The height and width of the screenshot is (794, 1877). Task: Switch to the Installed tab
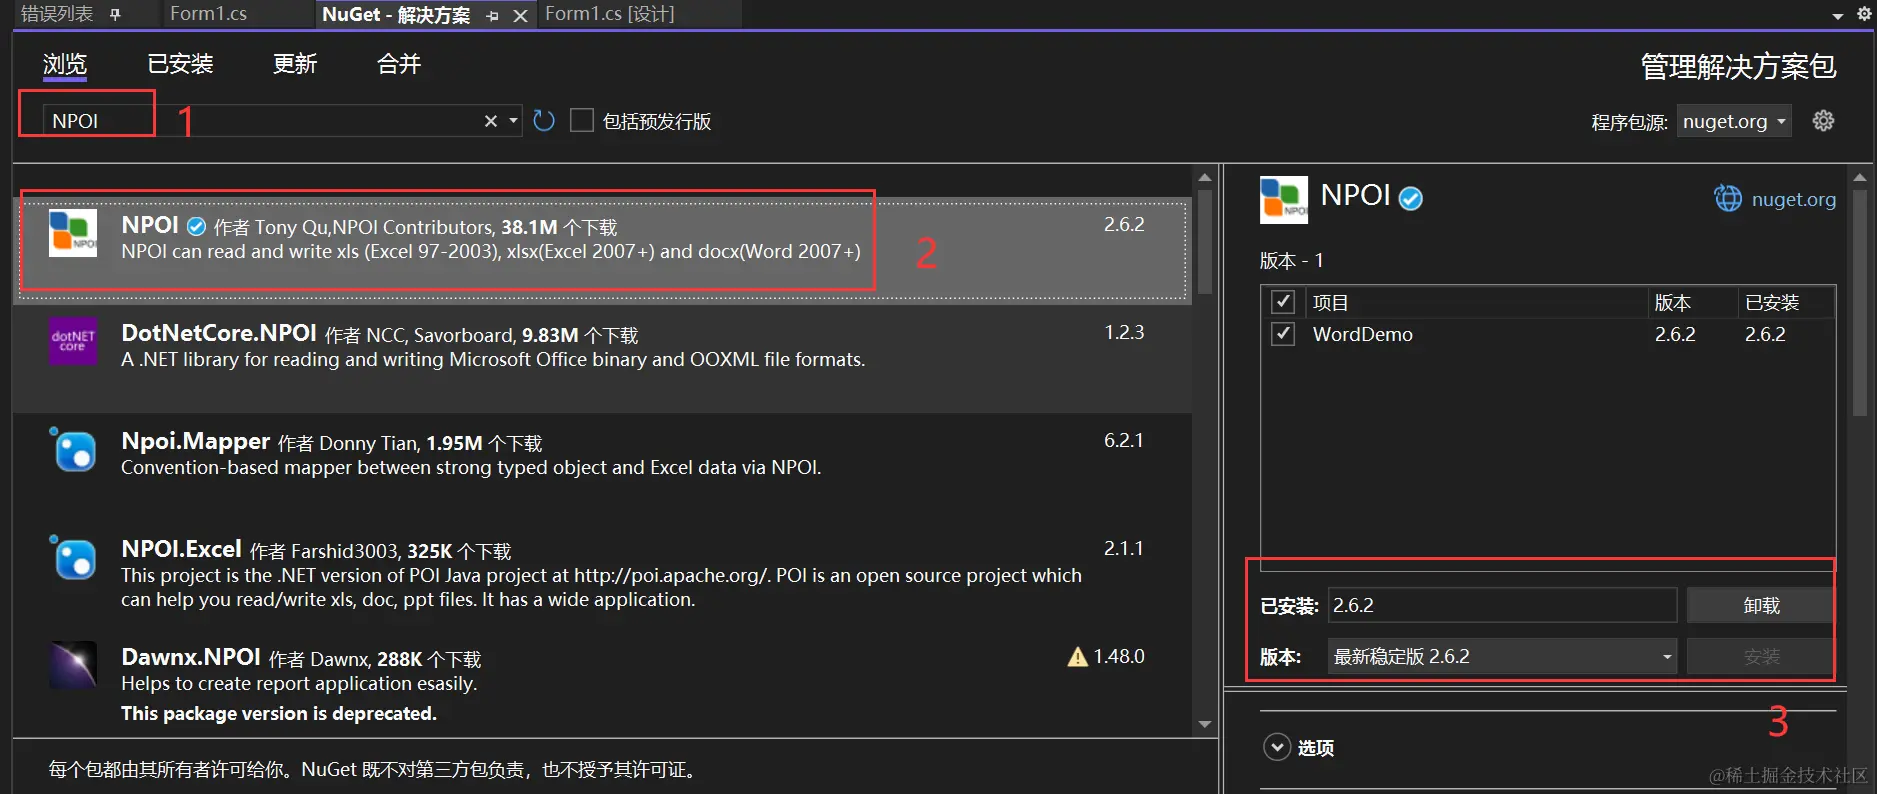(x=180, y=64)
